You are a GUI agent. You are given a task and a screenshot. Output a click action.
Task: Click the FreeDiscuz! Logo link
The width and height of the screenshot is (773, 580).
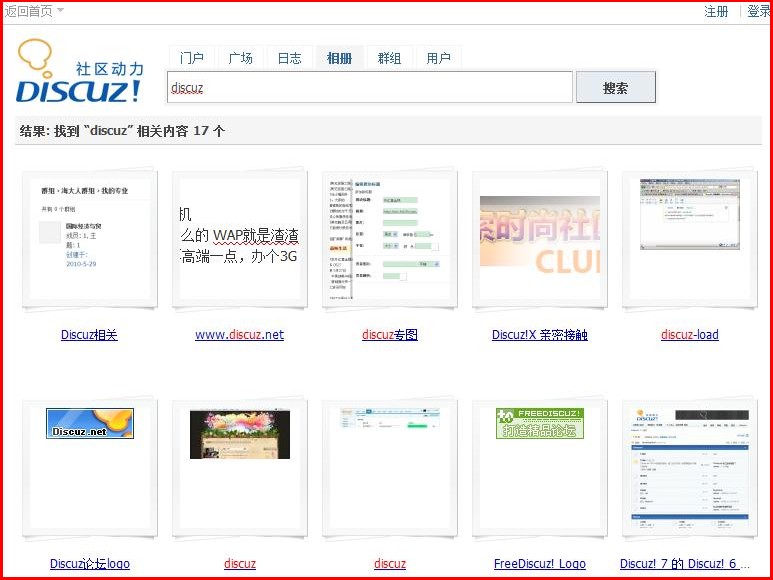[x=540, y=564]
